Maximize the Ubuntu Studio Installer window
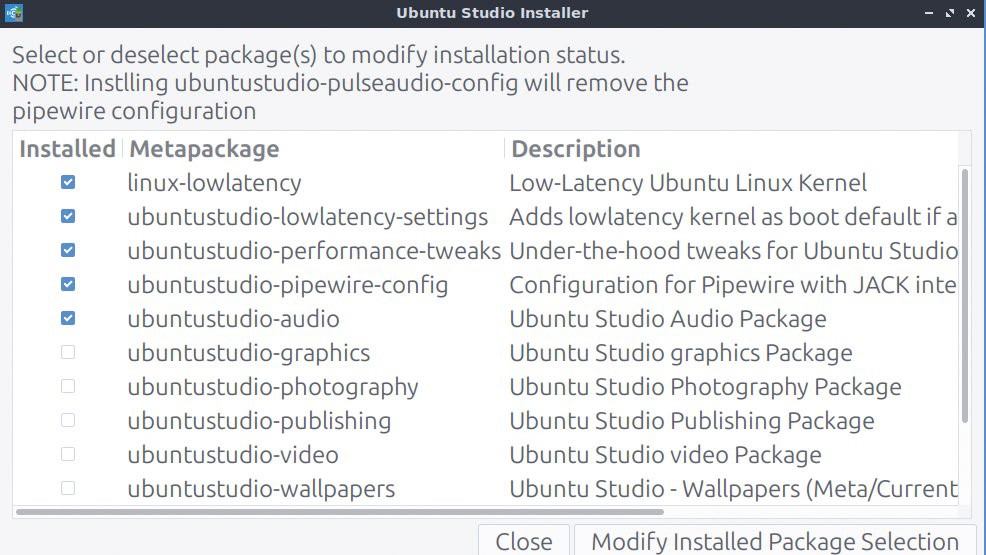This screenshot has width=986, height=555. [x=950, y=13]
